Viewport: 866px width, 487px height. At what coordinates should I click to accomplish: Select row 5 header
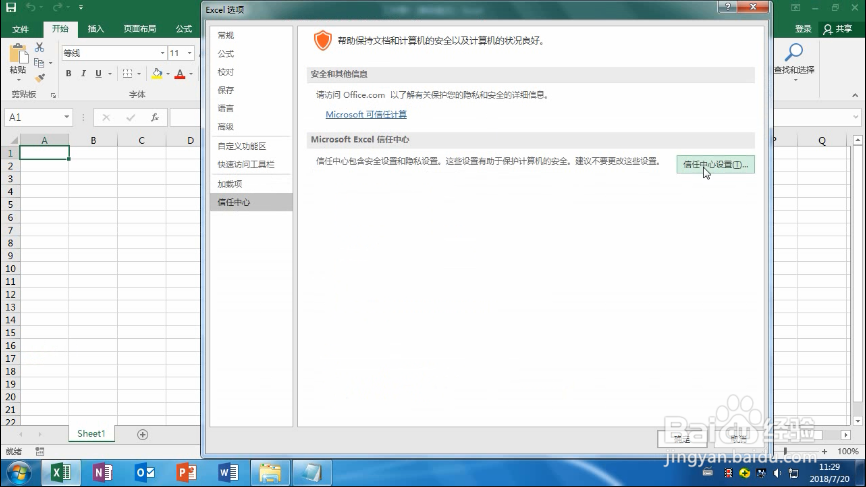pos(10,204)
